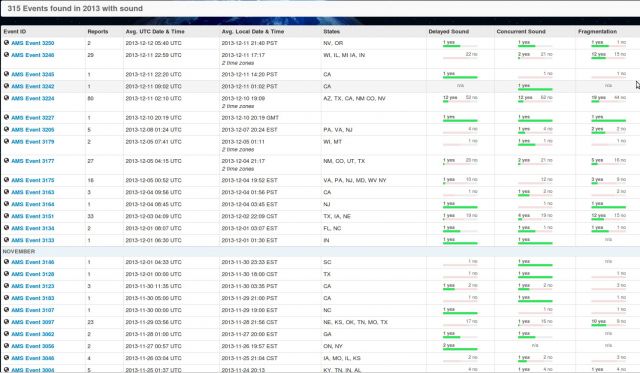Click the Fragmentation column header
This screenshot has width=640, height=373.
point(598,31)
